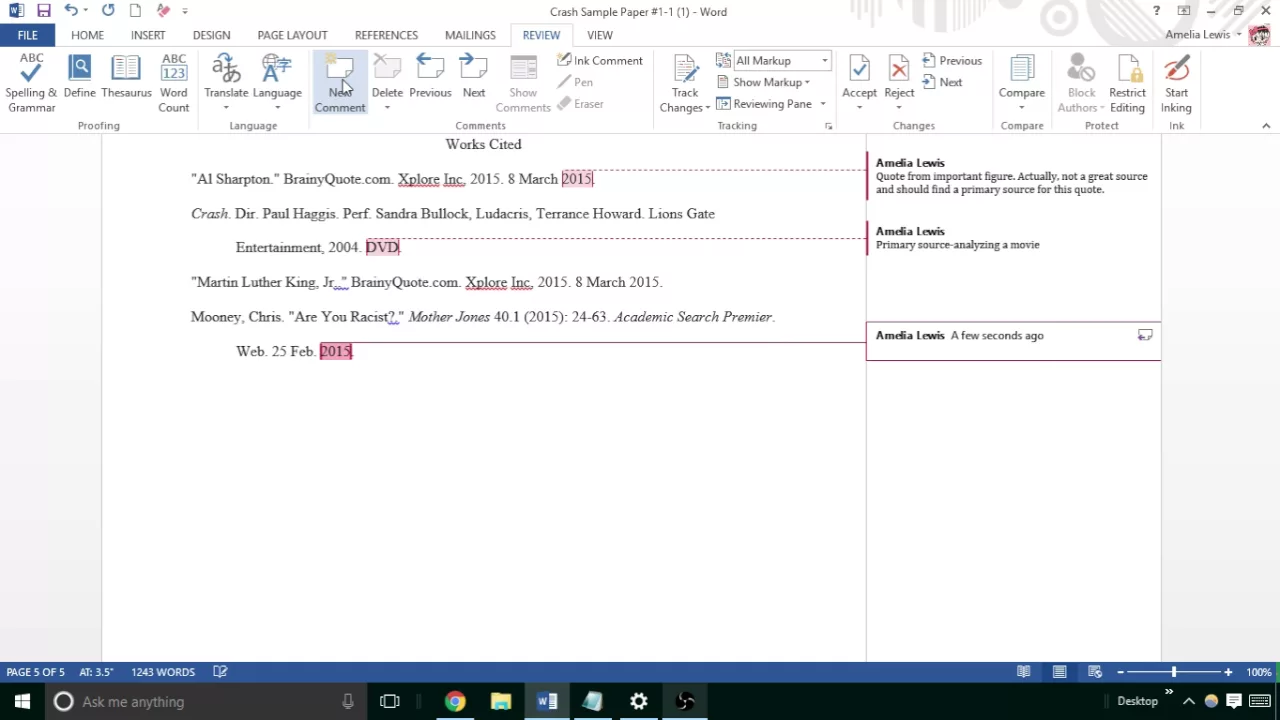Zoom in with the plus button
This screenshot has height=720, width=1280.
point(1228,672)
